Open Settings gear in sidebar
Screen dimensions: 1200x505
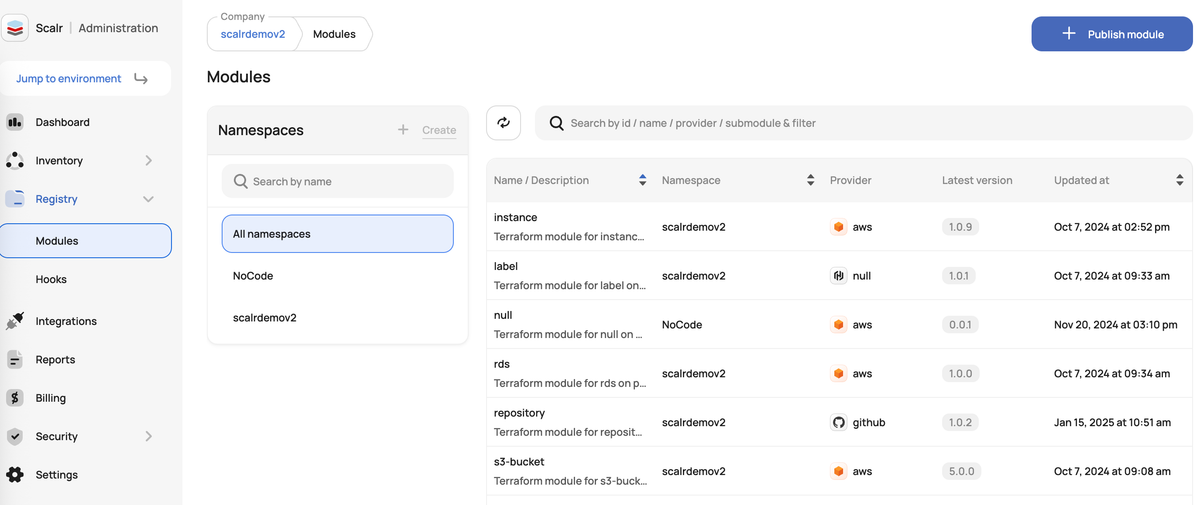[15, 475]
